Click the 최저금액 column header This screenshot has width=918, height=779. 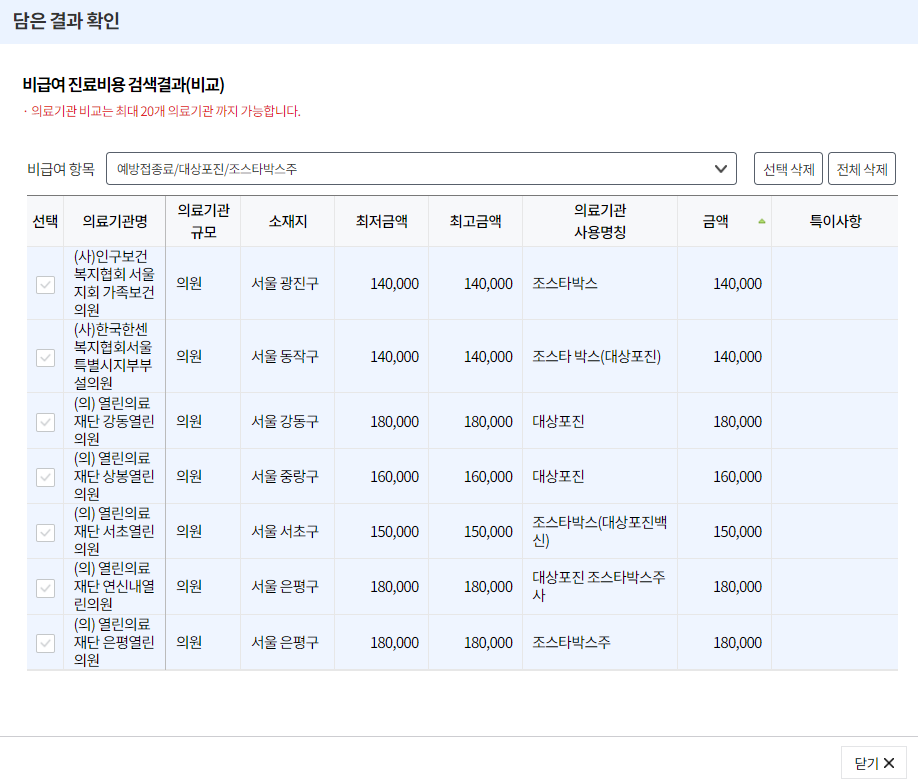(381, 221)
